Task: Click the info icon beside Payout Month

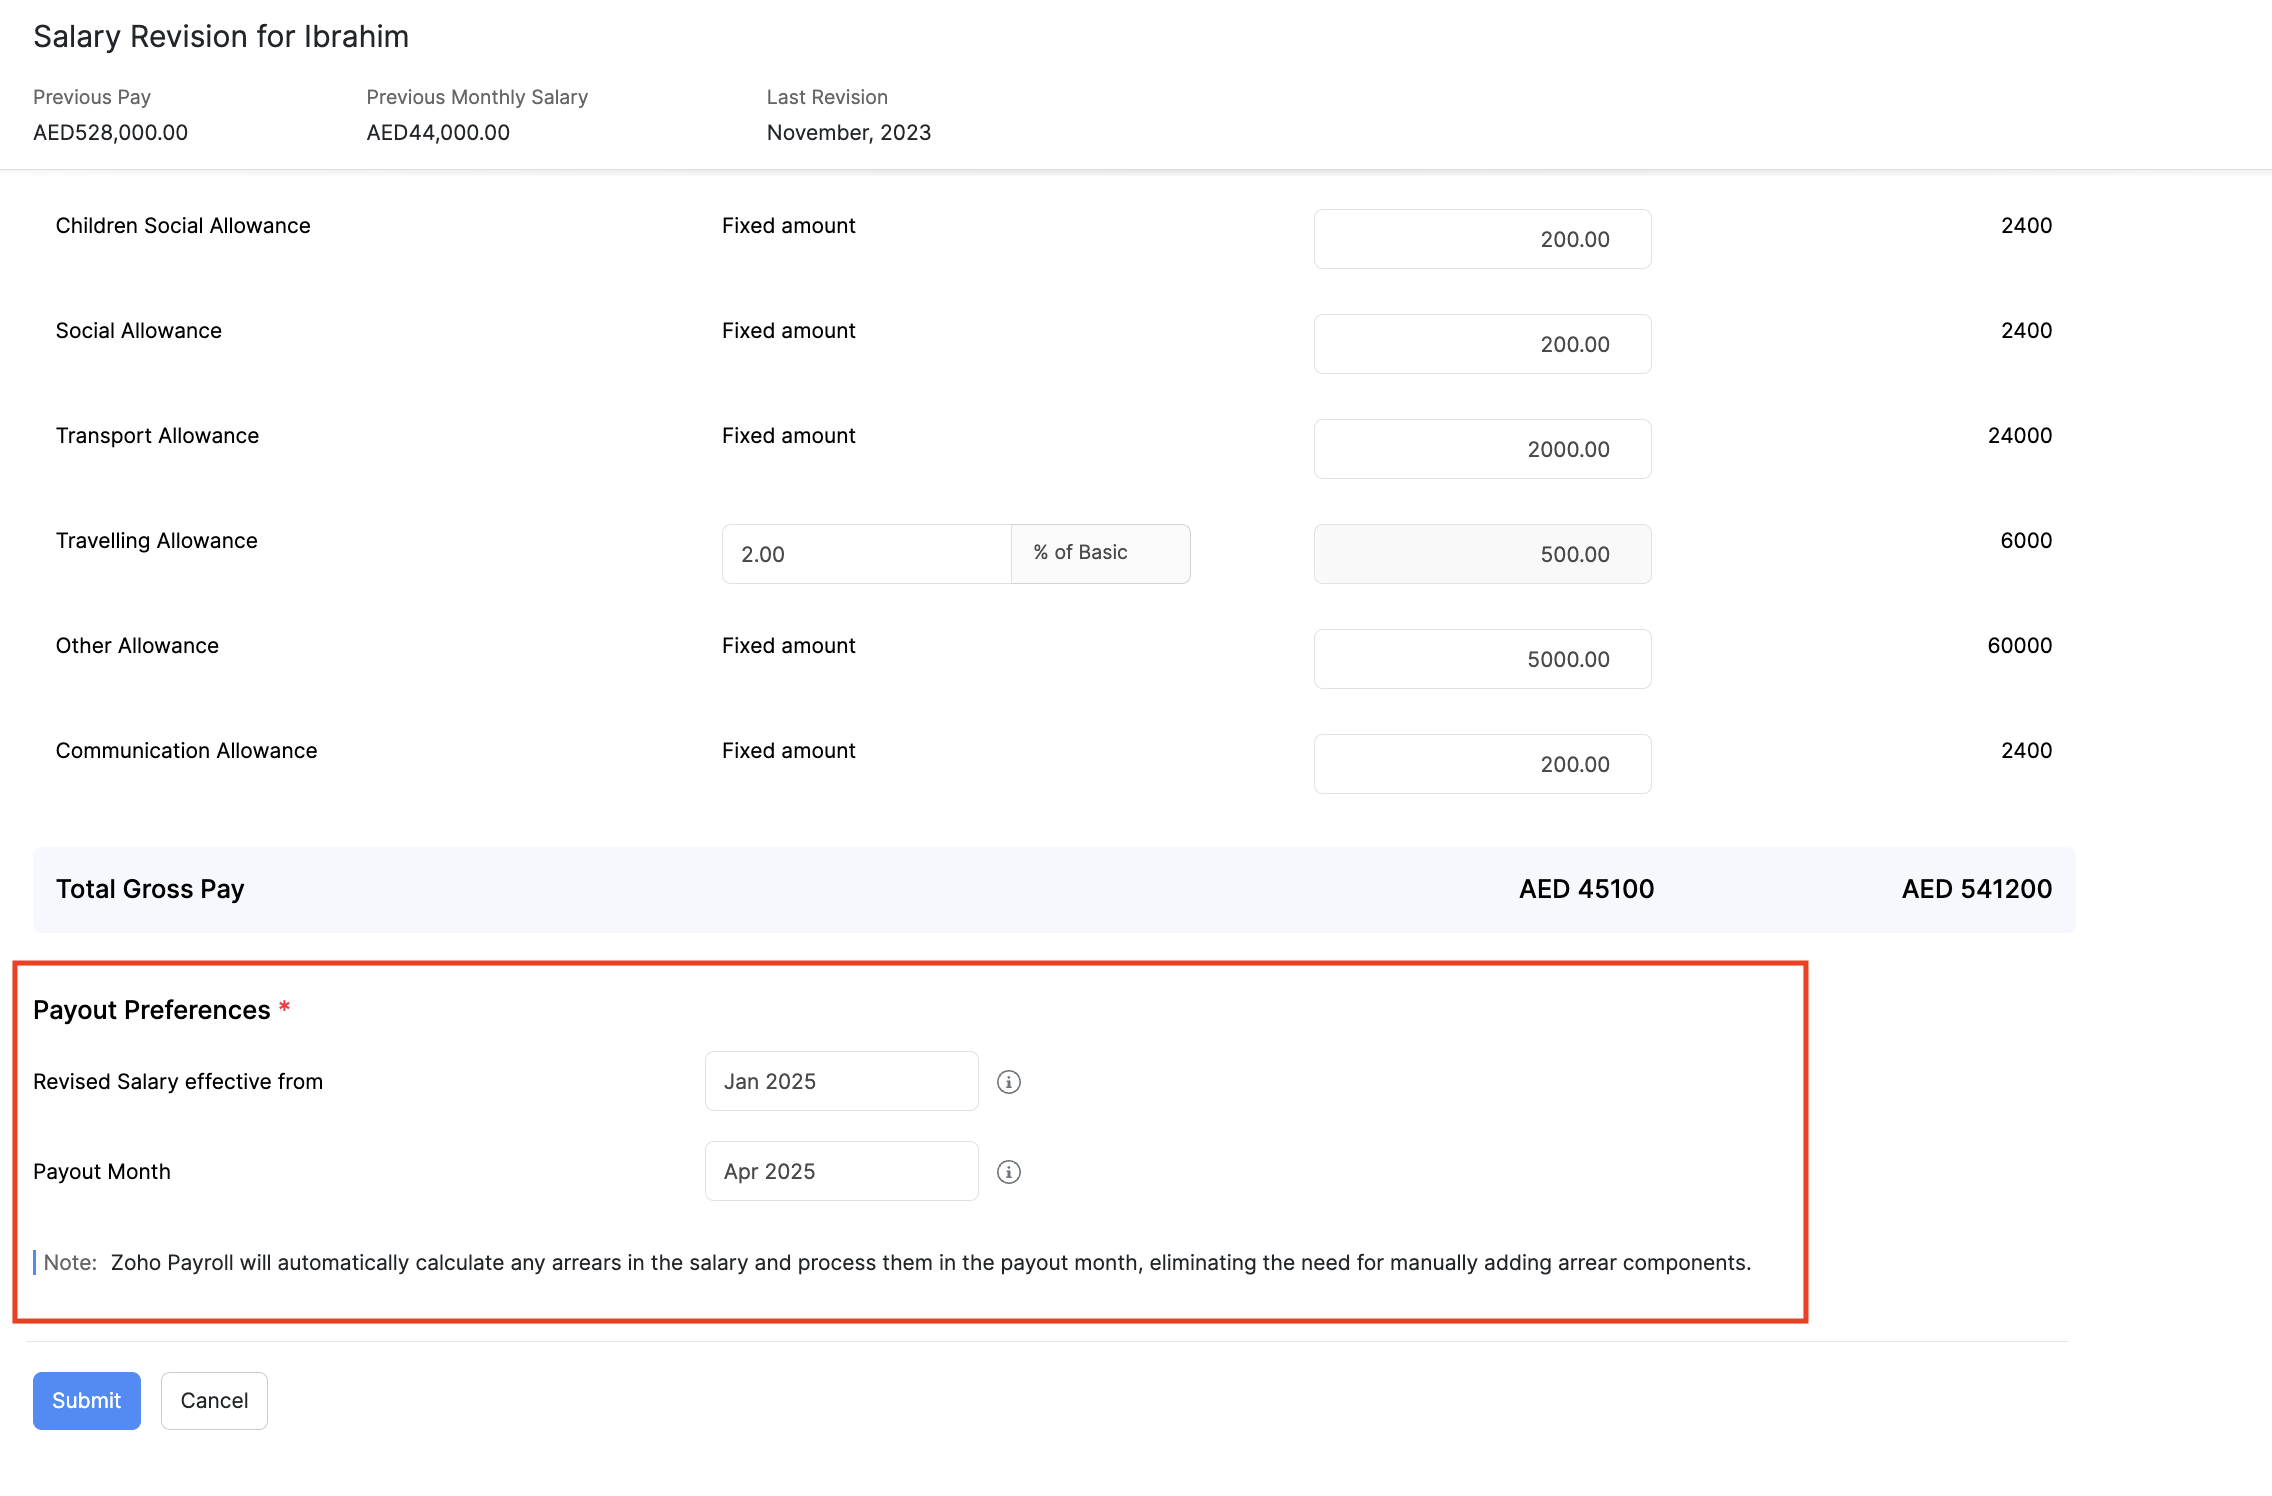Action: pyautogui.click(x=1009, y=1171)
